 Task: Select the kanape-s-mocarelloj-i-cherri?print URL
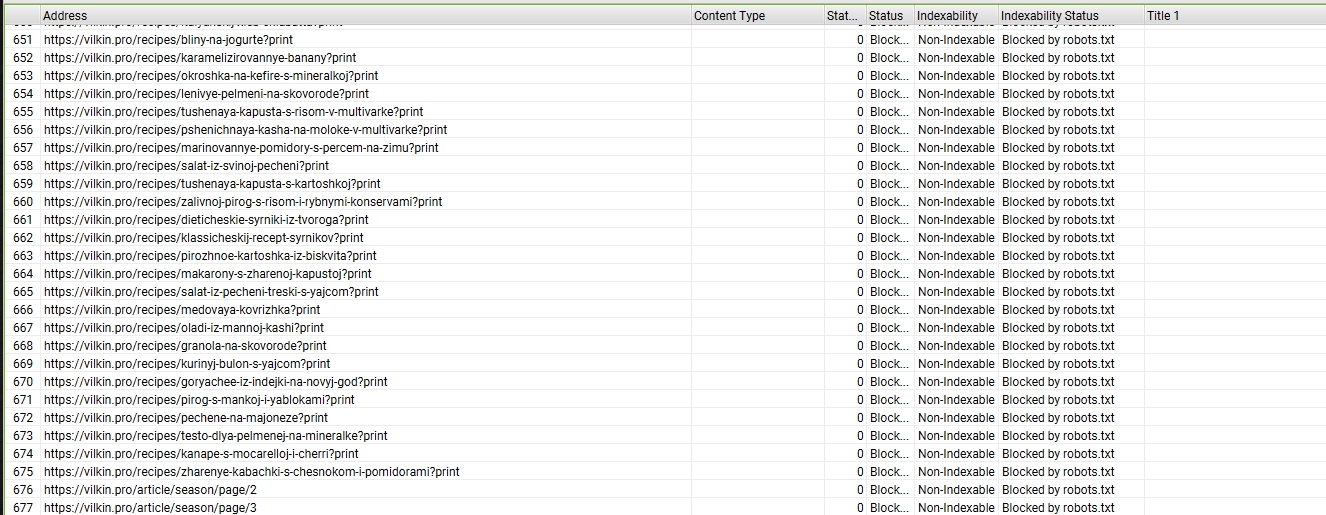(201, 454)
